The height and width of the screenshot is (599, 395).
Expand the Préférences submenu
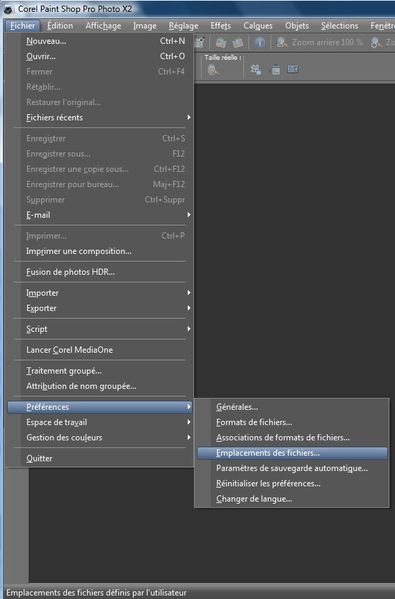100,407
